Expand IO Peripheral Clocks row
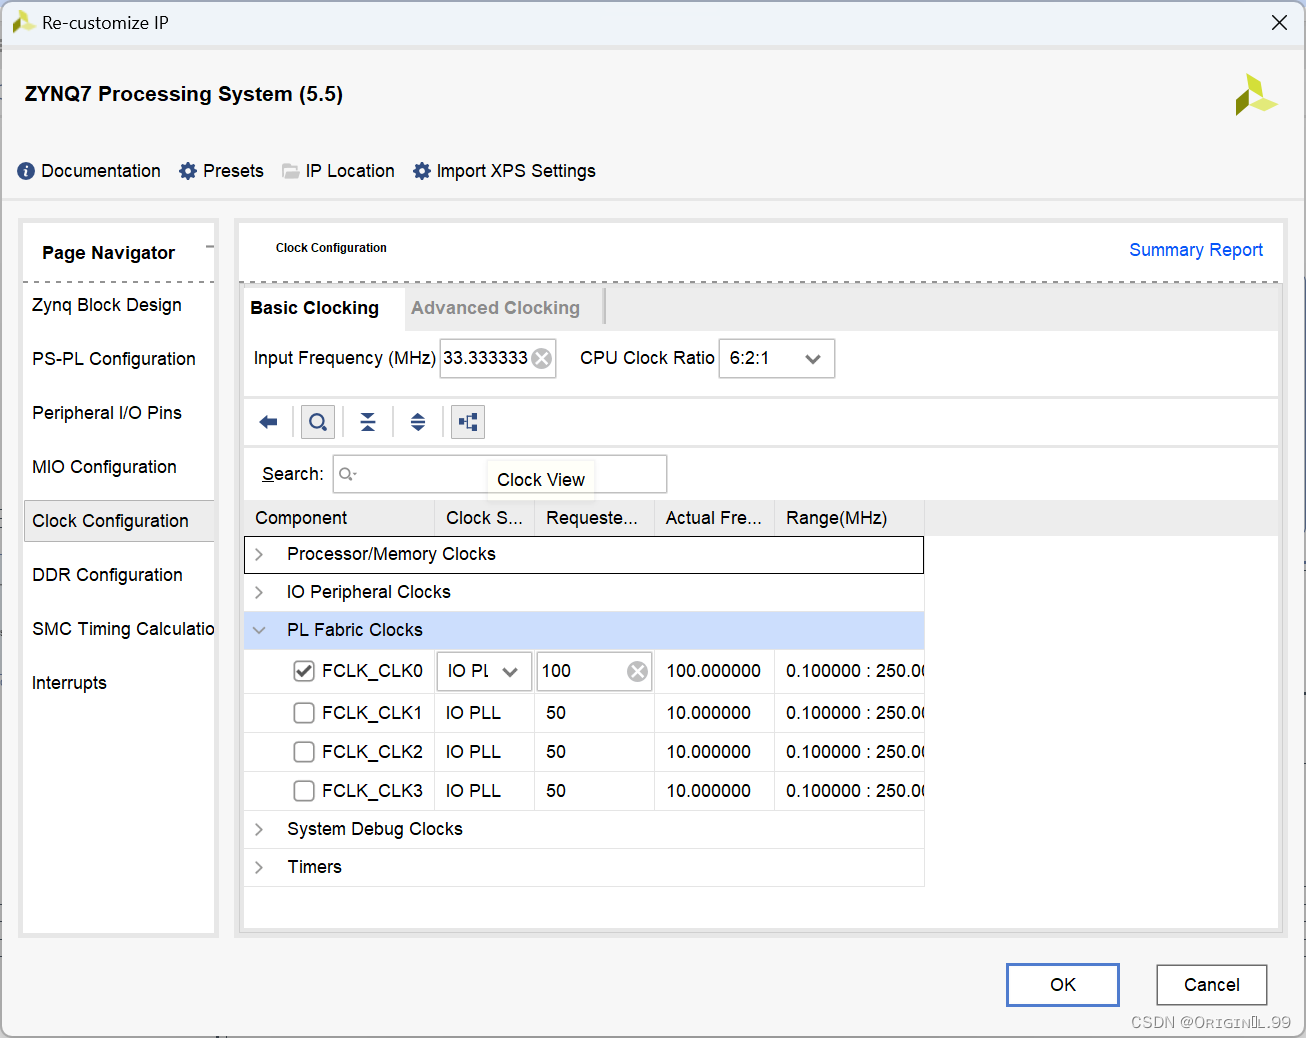The width and height of the screenshot is (1306, 1038). coord(259,592)
